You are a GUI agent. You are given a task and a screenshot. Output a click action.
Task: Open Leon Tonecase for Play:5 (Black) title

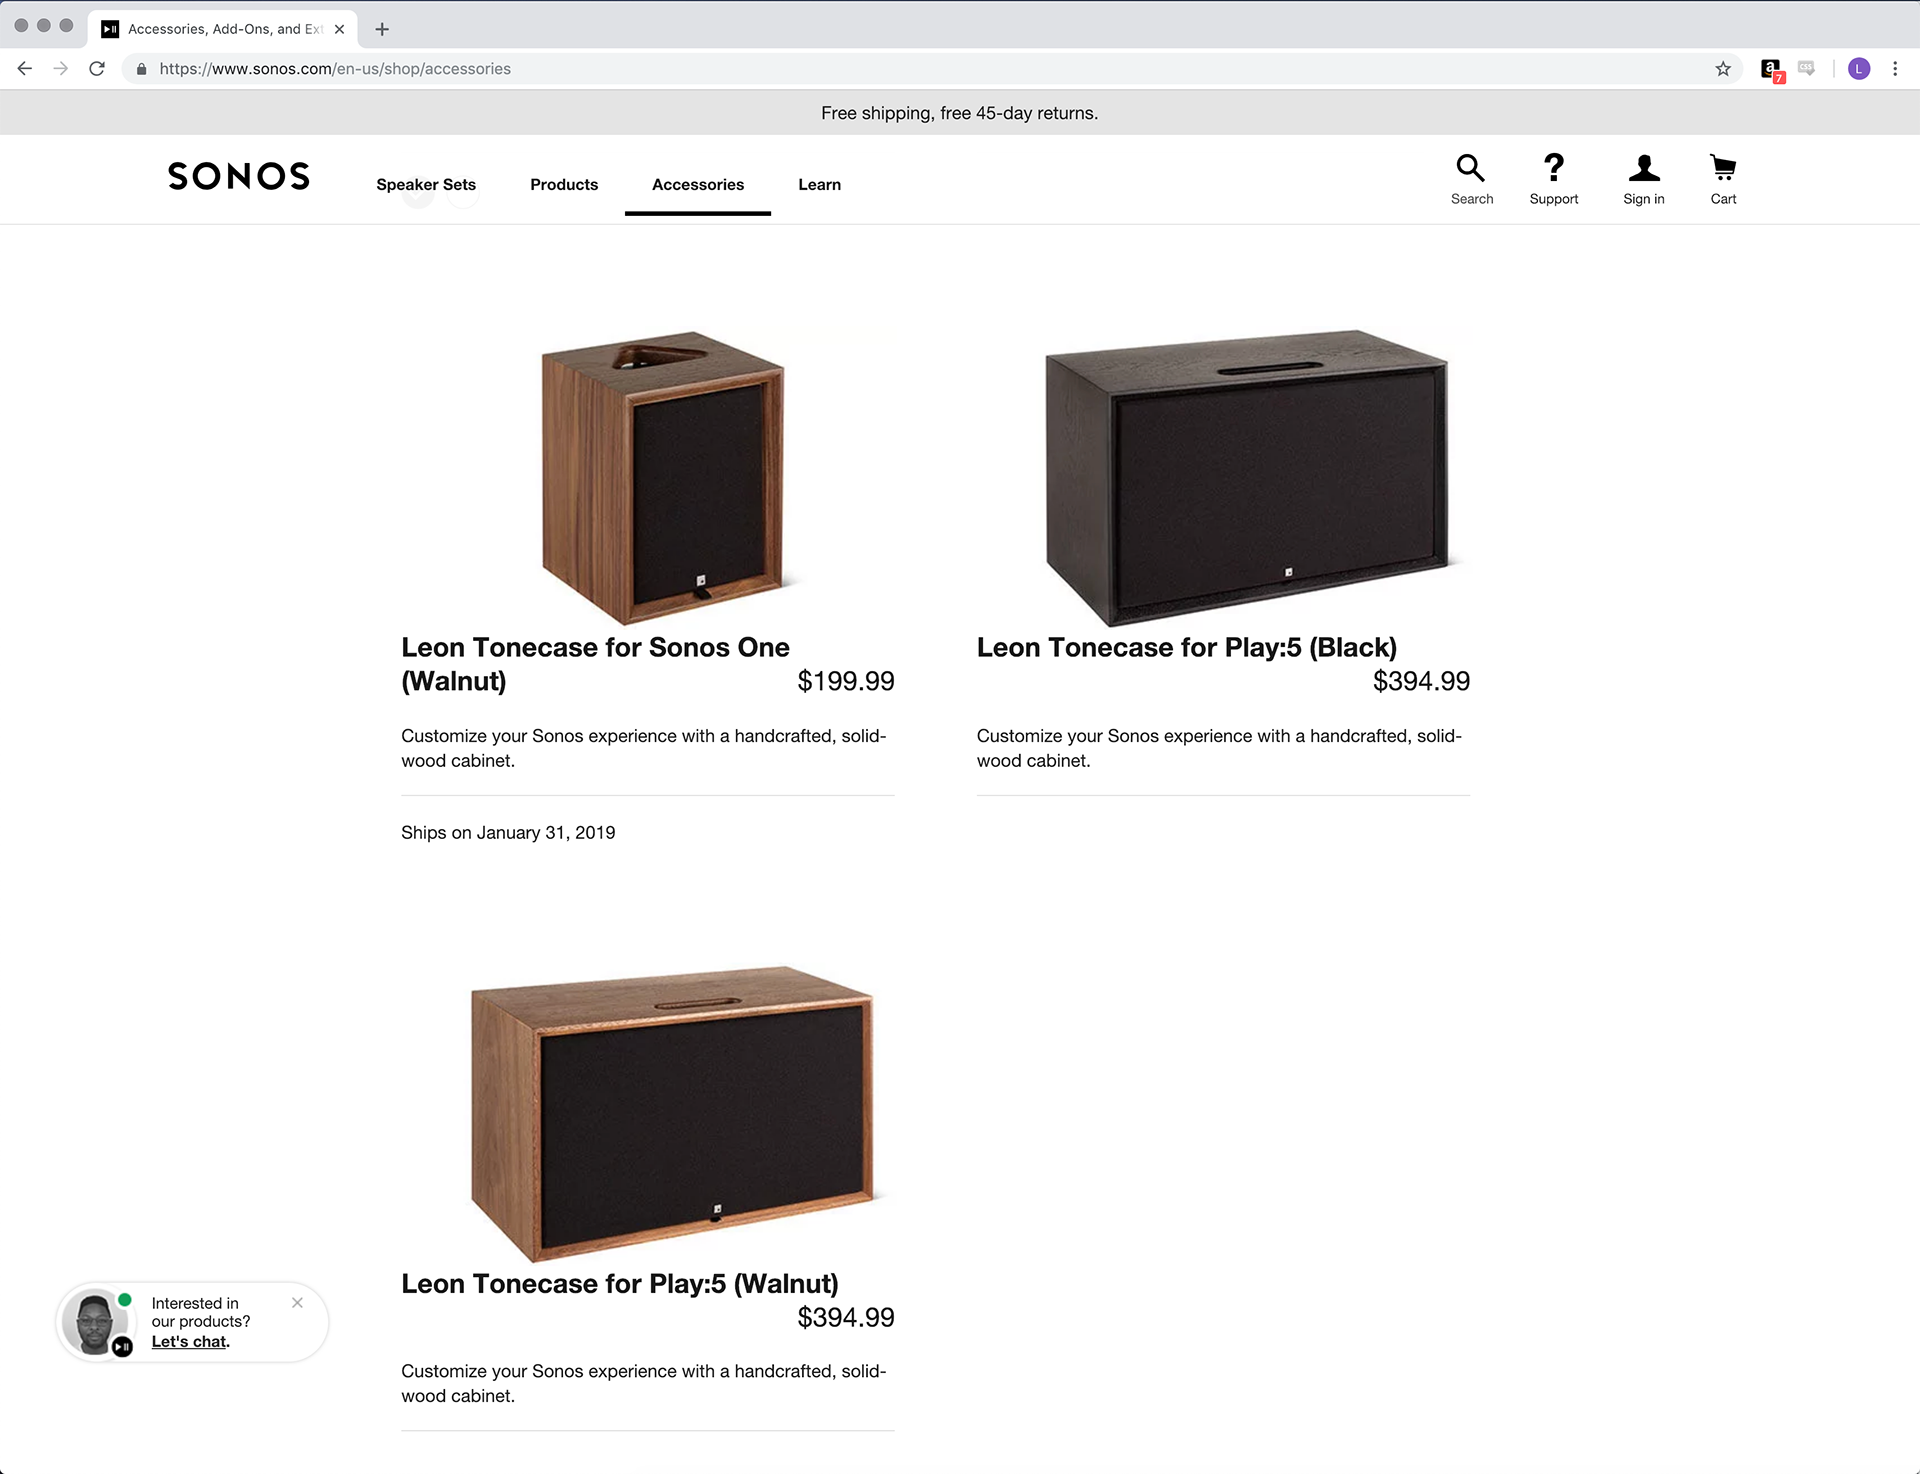click(x=1186, y=648)
